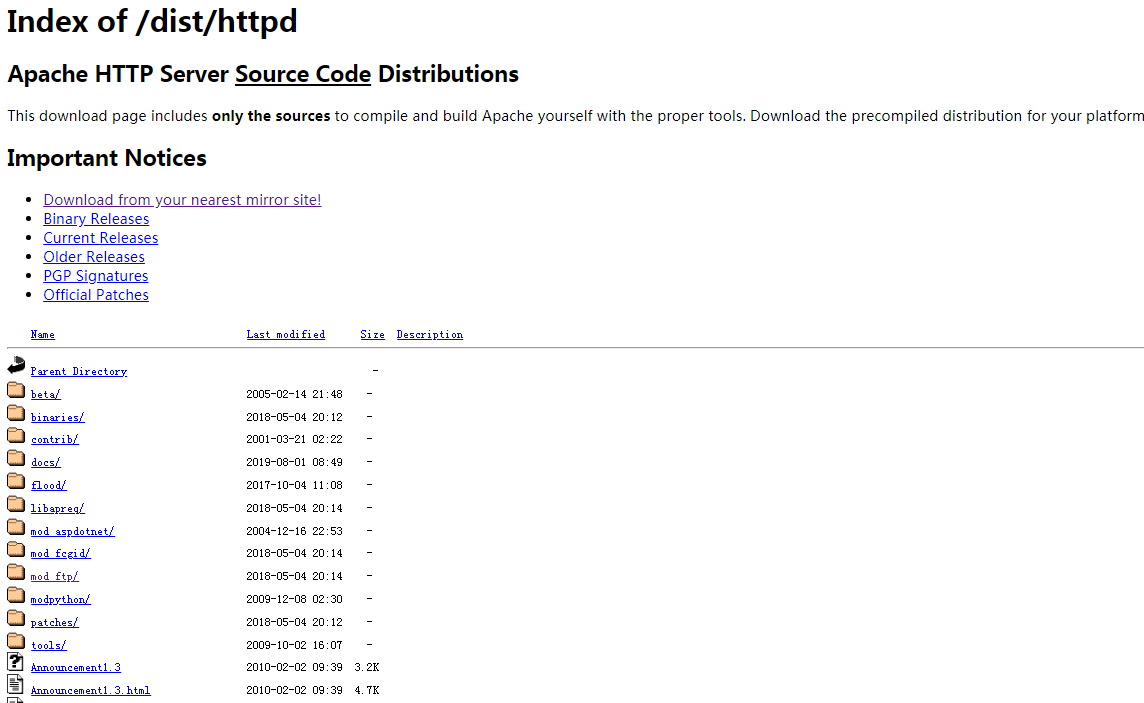Click the date 2004-12-16 22:53
Screen dimensions: 1144x703
pyautogui.click(x=294, y=532)
